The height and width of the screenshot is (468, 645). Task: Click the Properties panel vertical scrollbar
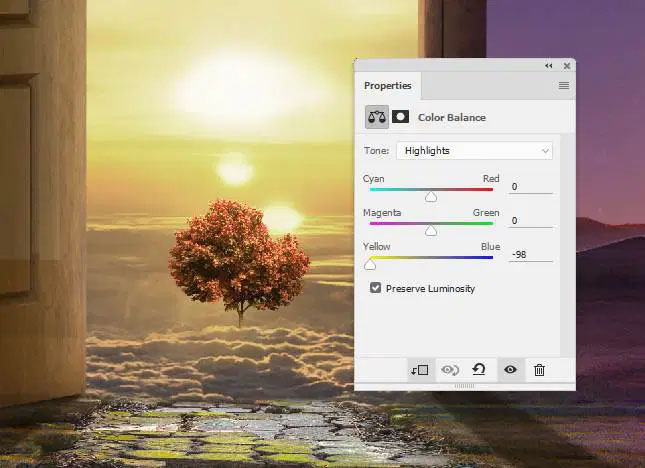click(568, 245)
